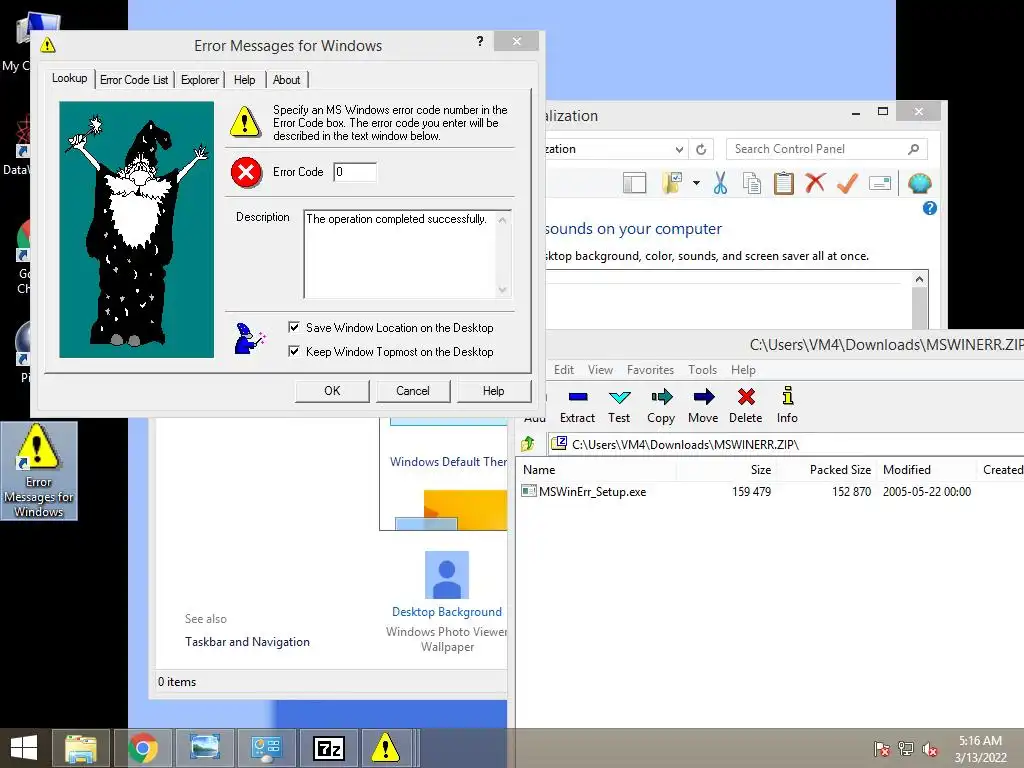
Task: Click the Error Code input field
Action: [355, 172]
